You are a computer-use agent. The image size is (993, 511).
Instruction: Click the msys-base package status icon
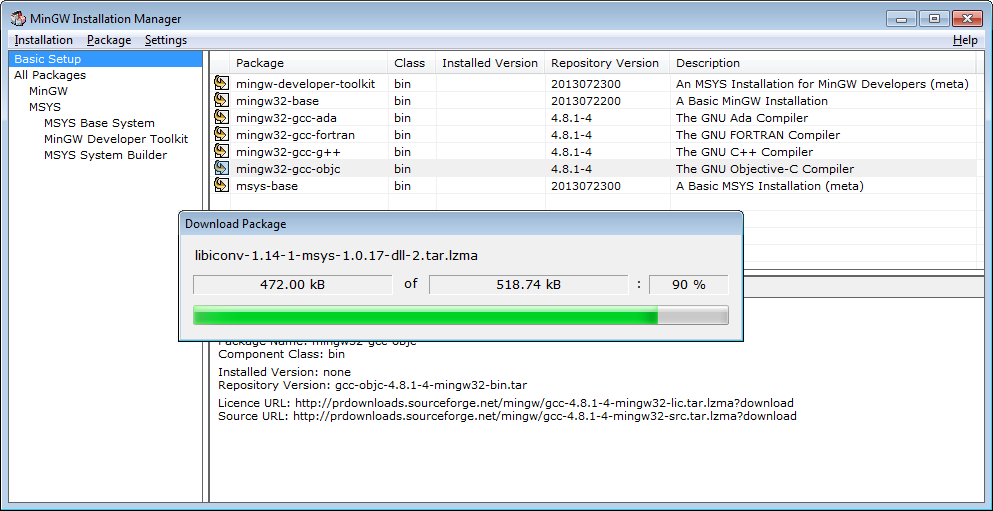[x=221, y=186]
